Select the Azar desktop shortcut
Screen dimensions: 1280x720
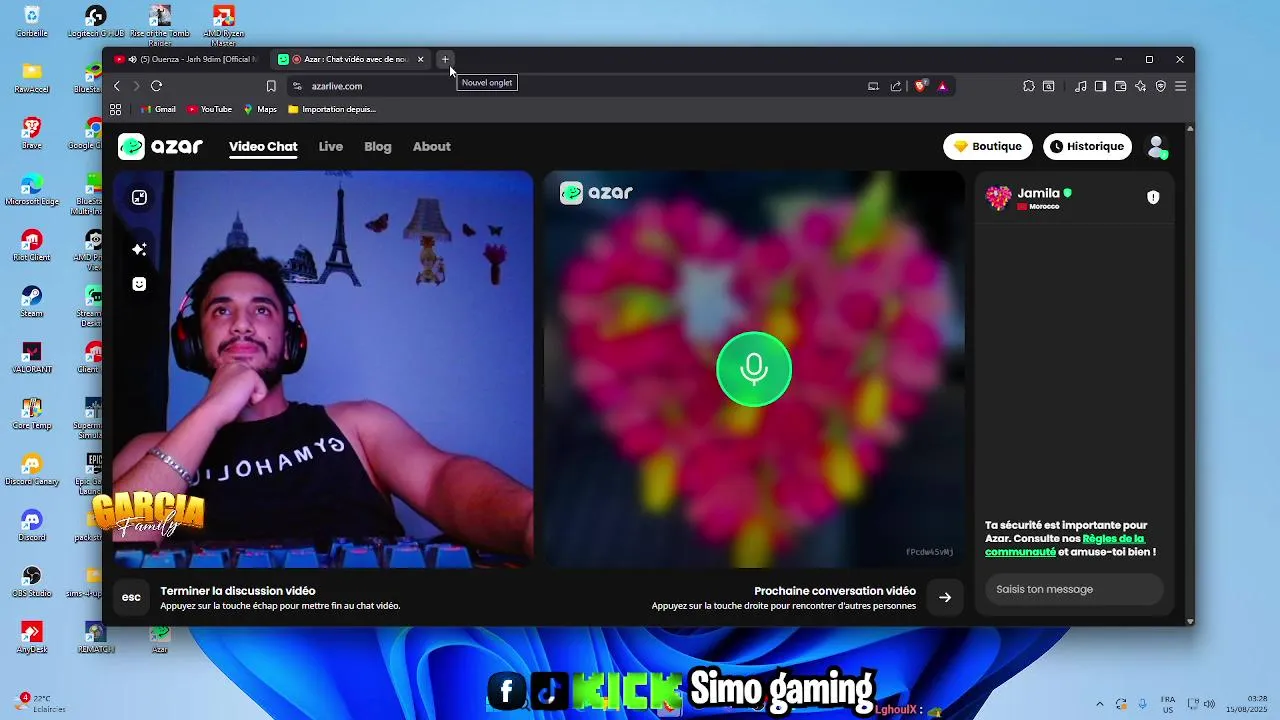(159, 637)
